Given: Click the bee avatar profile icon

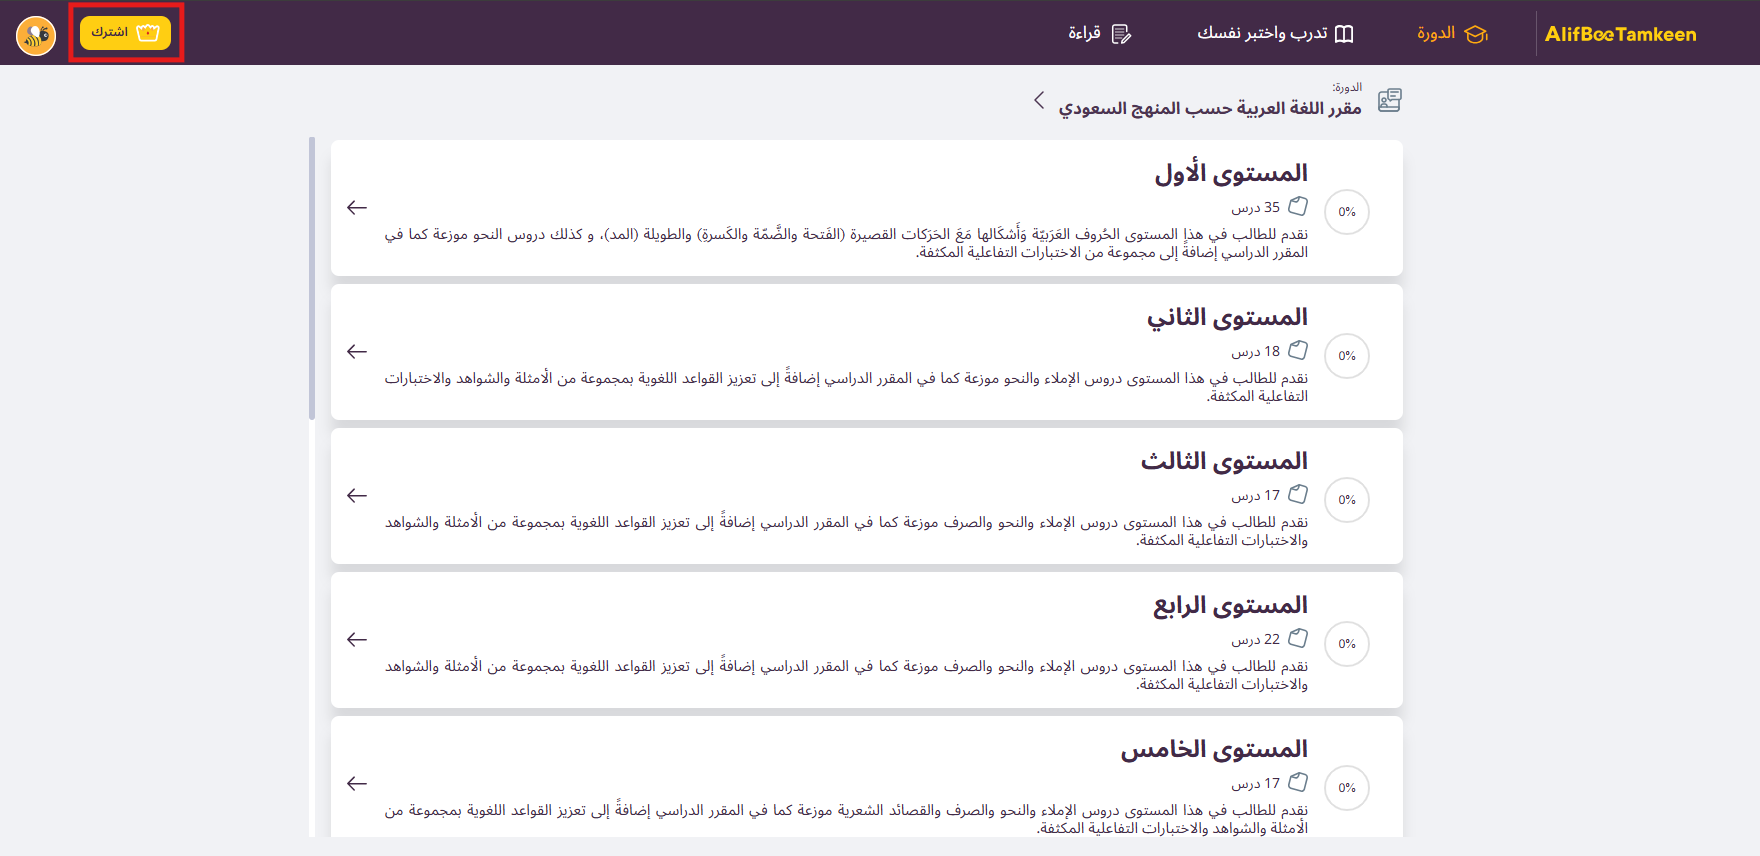Looking at the screenshot, I should [36, 36].
